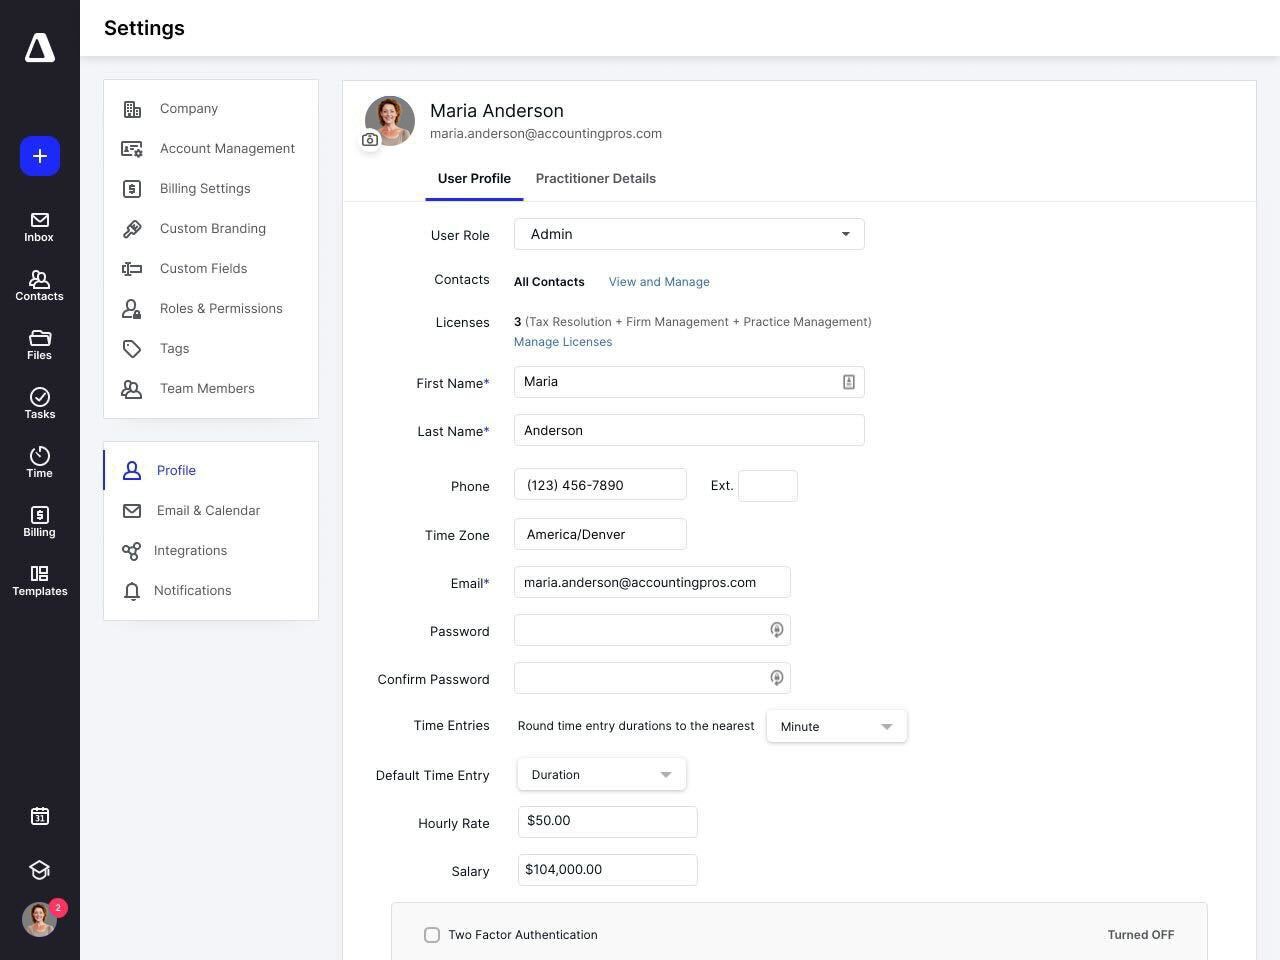Click the camera icon to change photo
The image size is (1280, 960).
pos(370,140)
